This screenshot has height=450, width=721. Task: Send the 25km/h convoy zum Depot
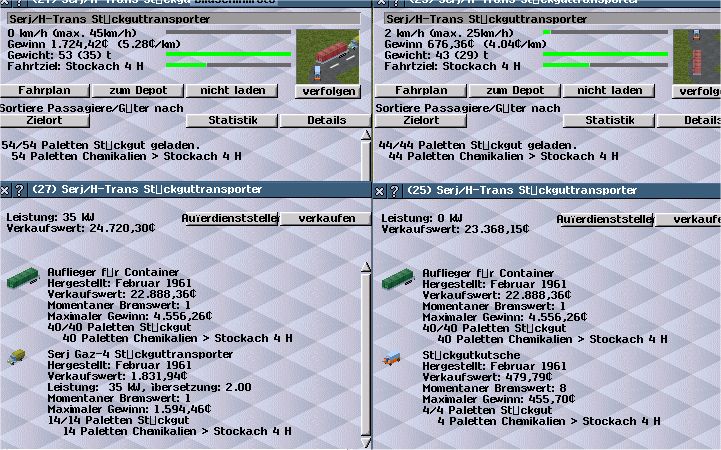515,91
